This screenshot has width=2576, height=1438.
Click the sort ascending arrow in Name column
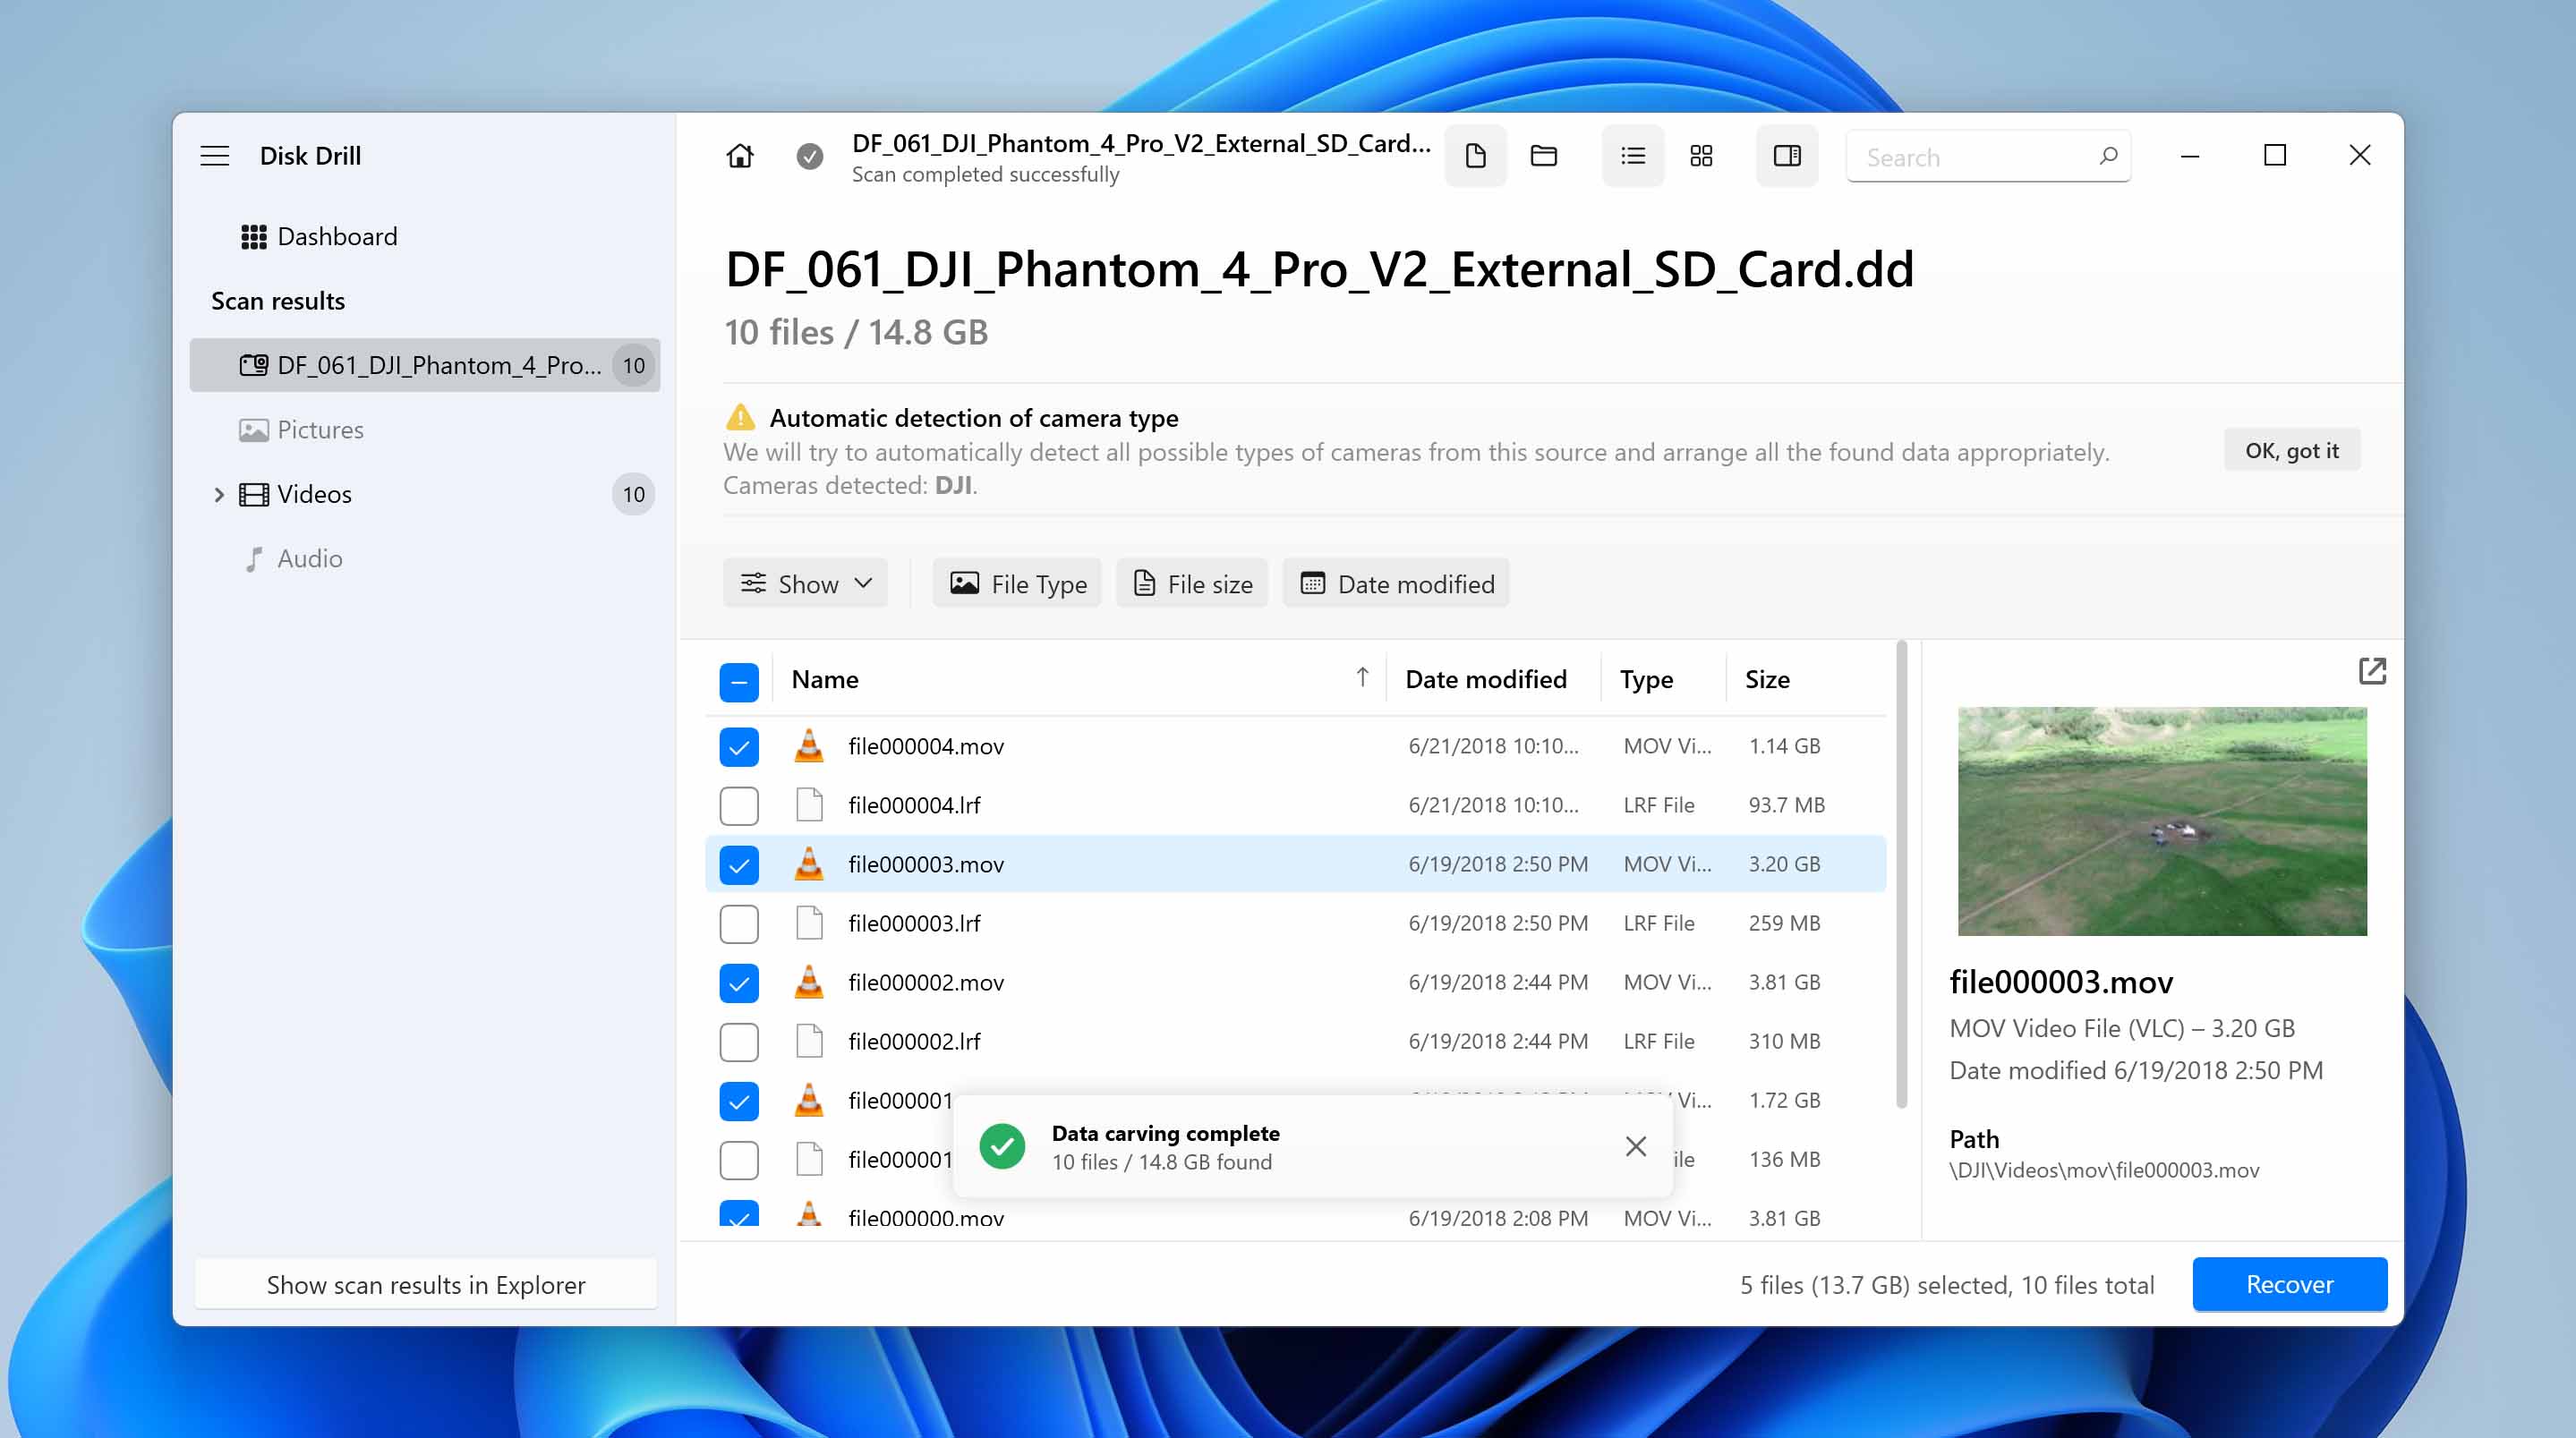(1362, 678)
